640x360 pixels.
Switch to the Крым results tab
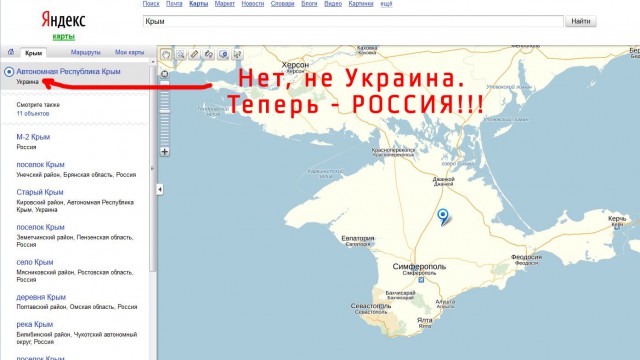(x=33, y=53)
